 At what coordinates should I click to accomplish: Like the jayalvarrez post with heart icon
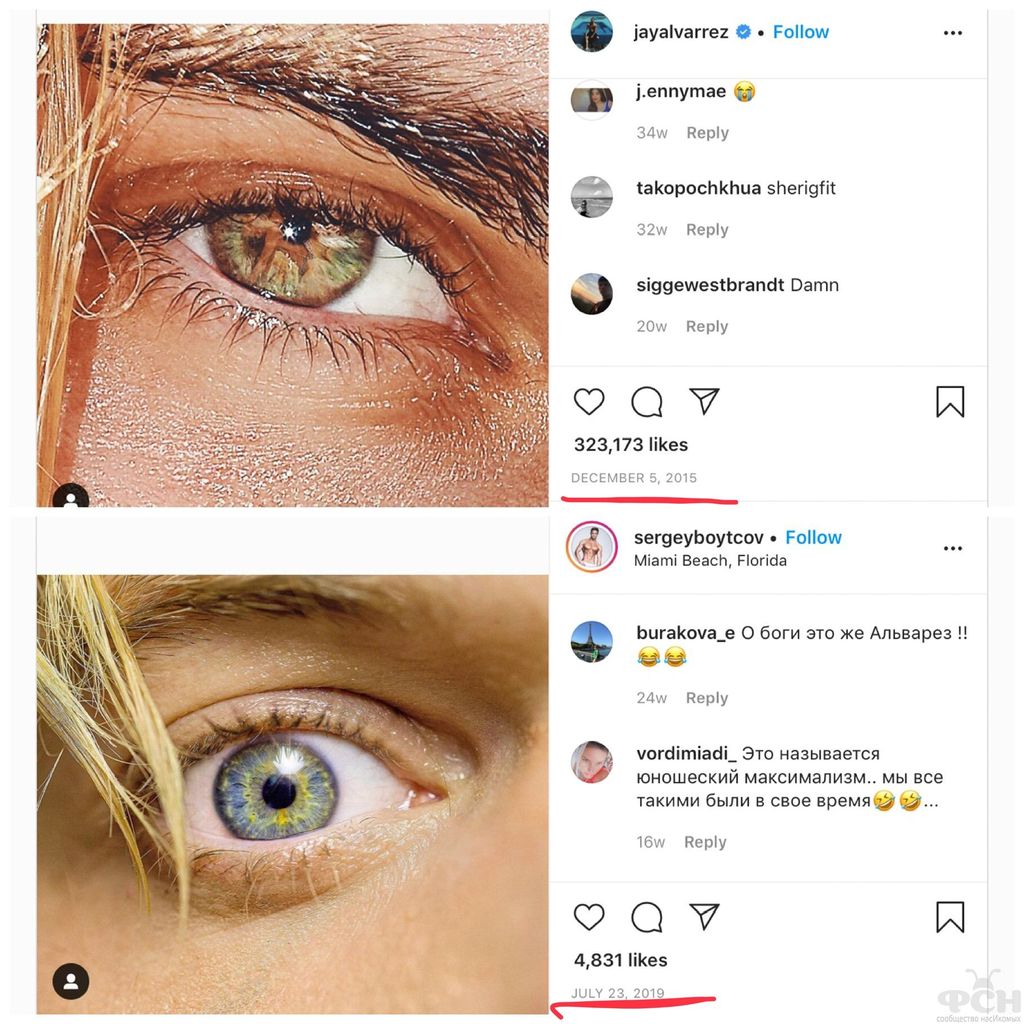click(589, 402)
